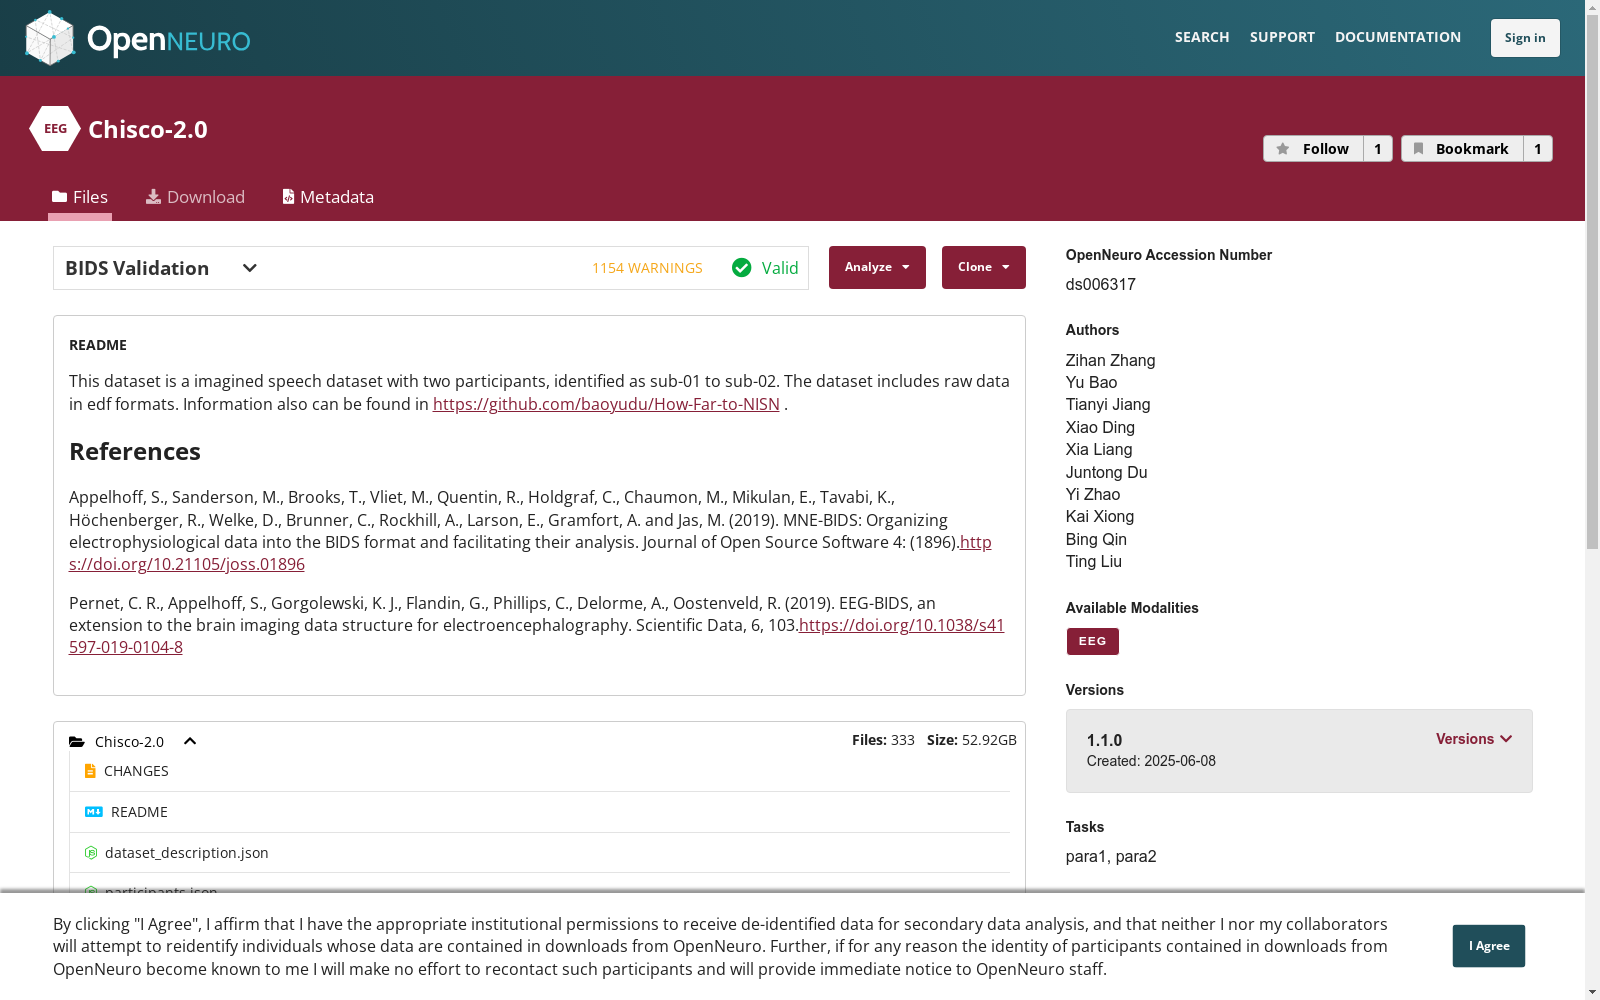Click the page vertical scrollbar thumb

tap(1592, 282)
